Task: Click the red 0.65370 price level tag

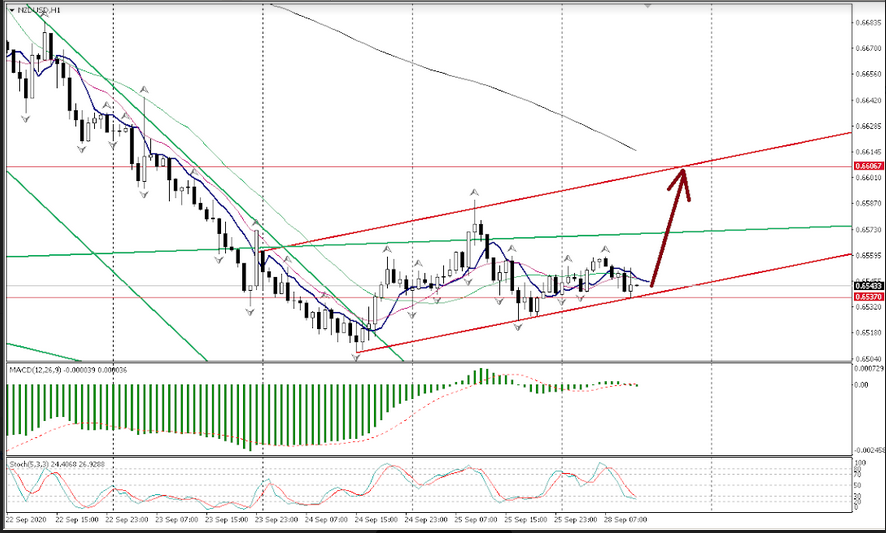Action: (867, 297)
